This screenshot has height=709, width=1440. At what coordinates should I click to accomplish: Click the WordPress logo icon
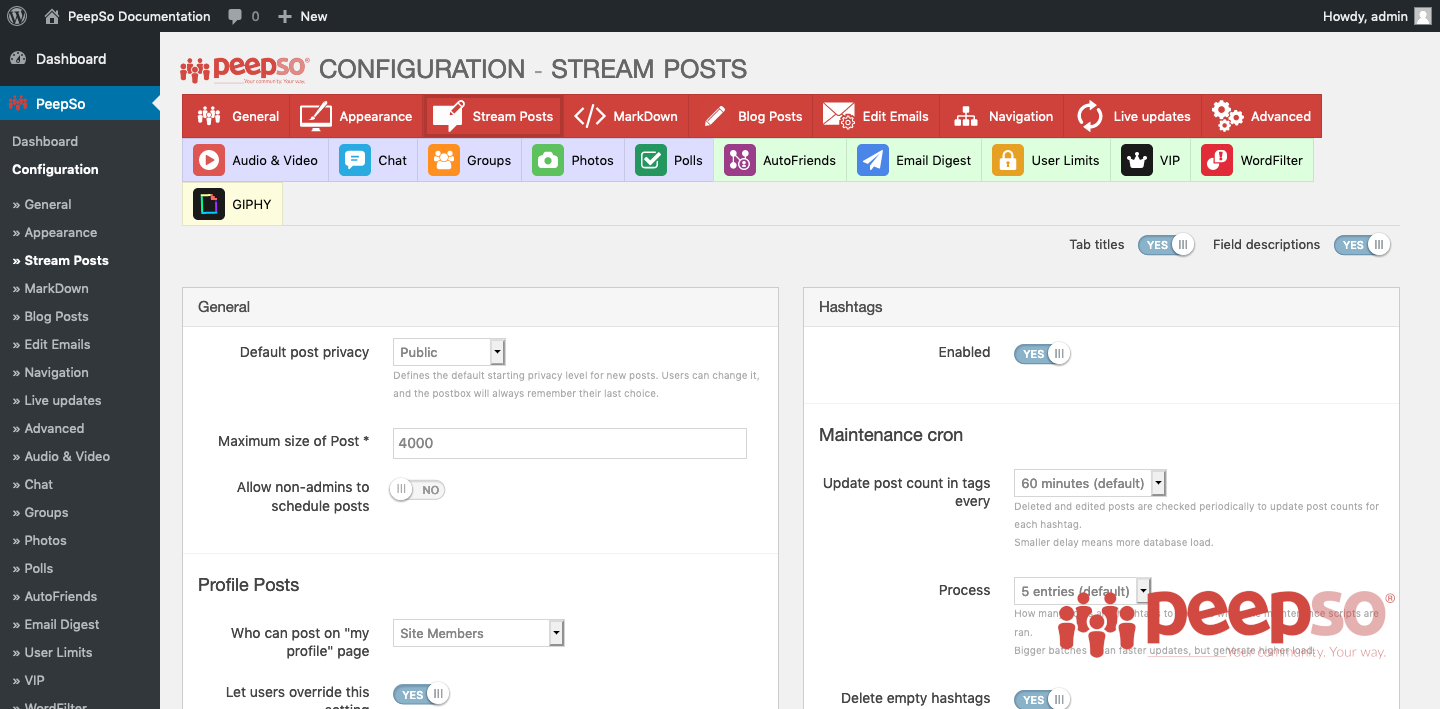point(17,16)
